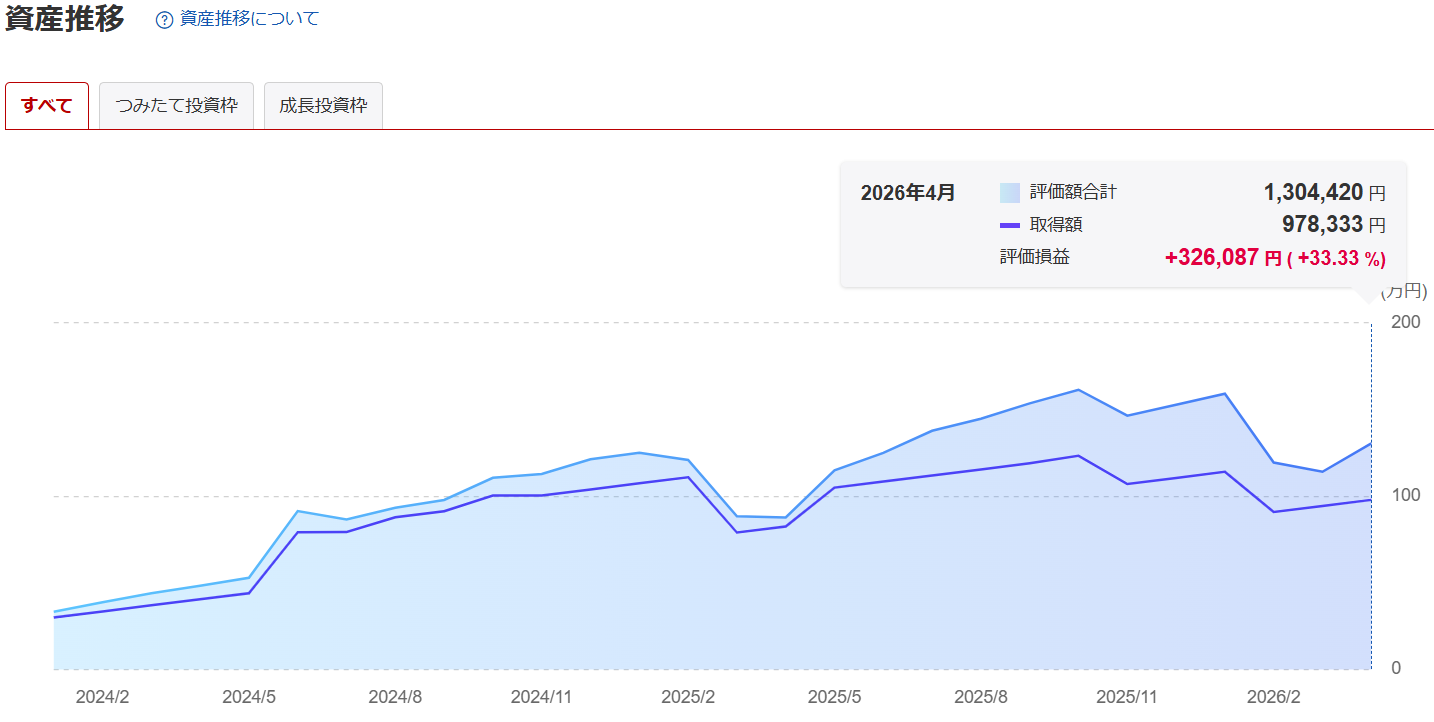
Task: Click the 2025/5 x-axis label
Action: pos(834,697)
